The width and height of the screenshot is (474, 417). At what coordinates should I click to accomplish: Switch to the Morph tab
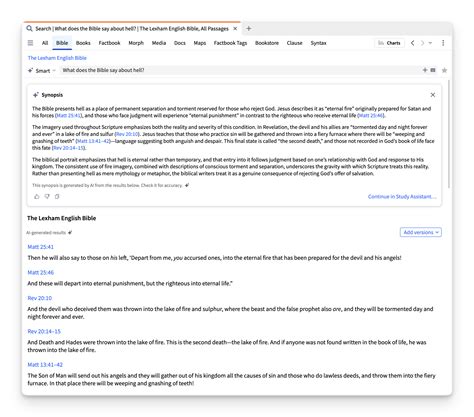coord(136,43)
